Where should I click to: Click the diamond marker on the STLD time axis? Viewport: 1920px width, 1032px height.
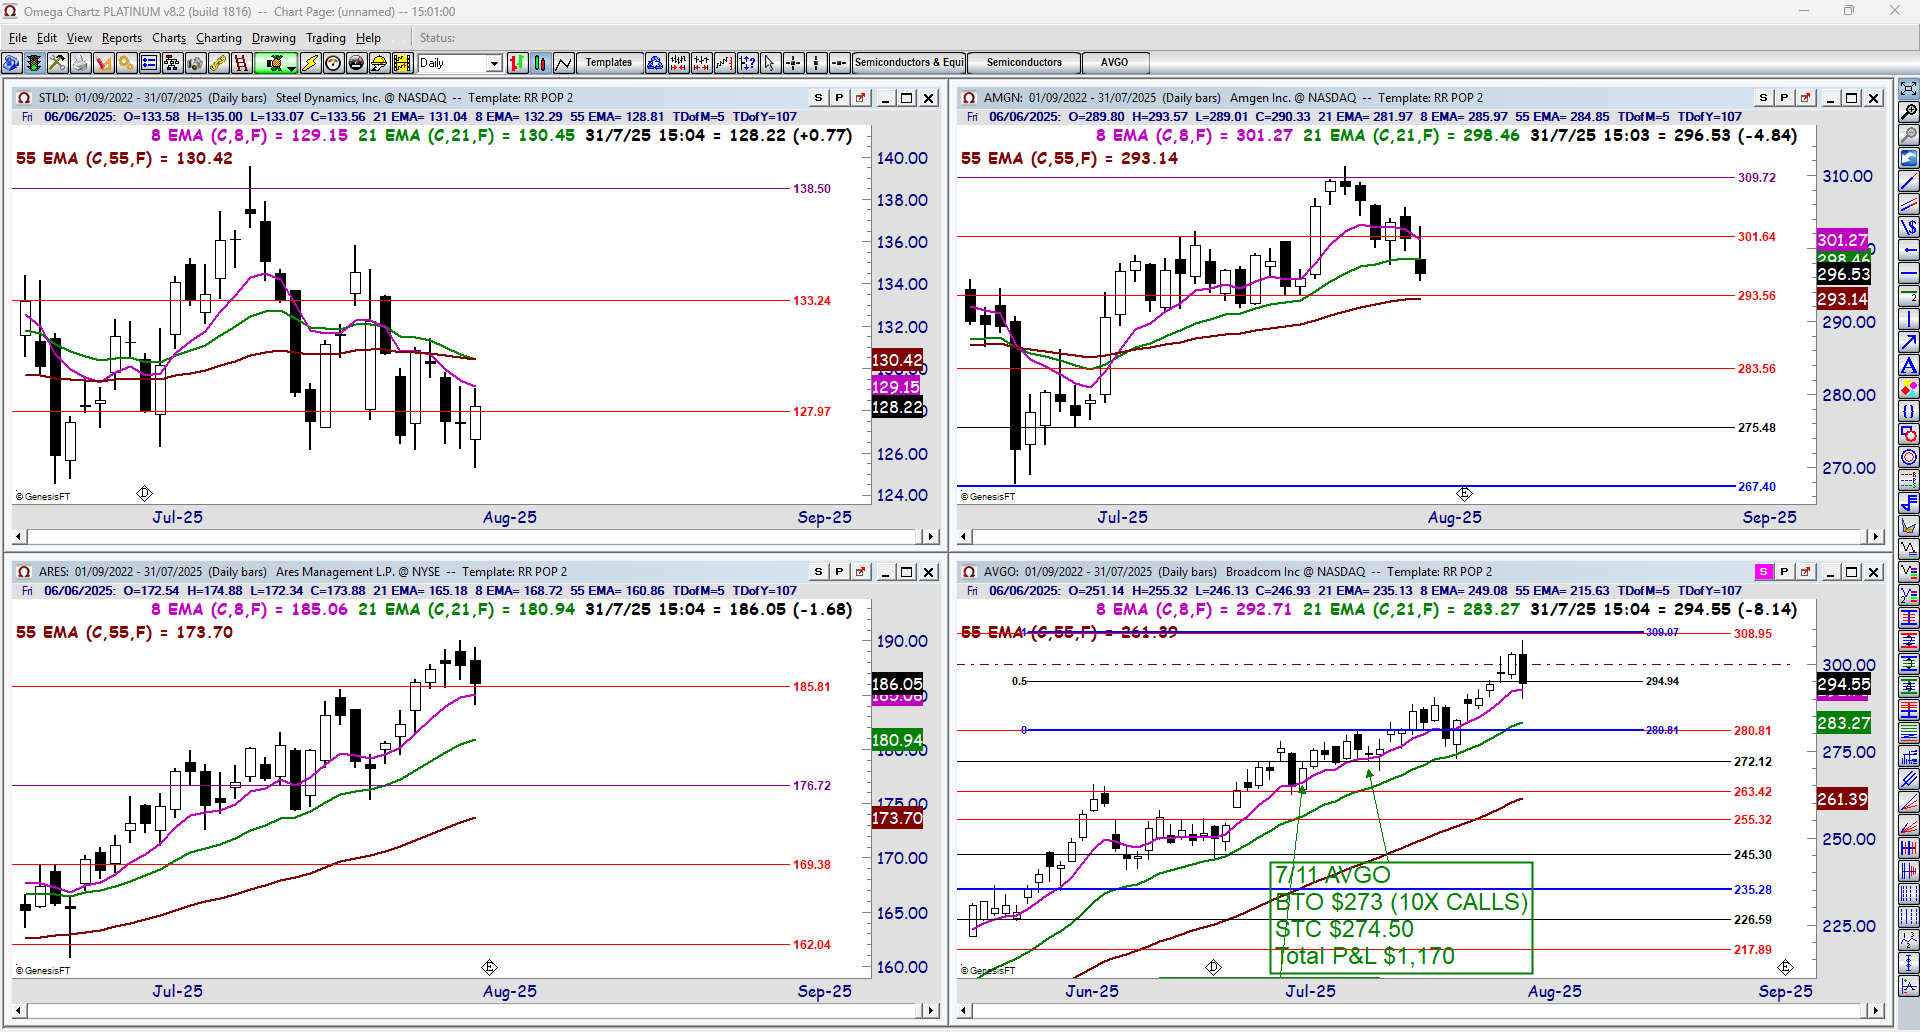point(144,493)
